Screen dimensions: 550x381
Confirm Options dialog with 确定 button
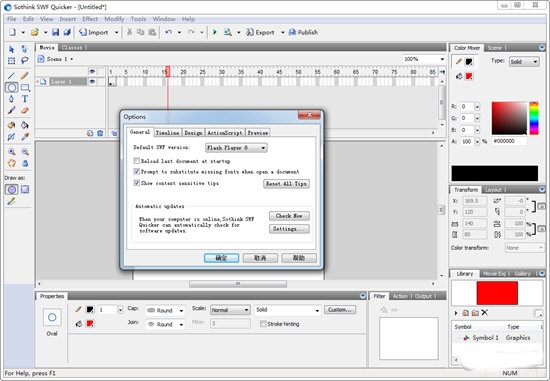(221, 258)
